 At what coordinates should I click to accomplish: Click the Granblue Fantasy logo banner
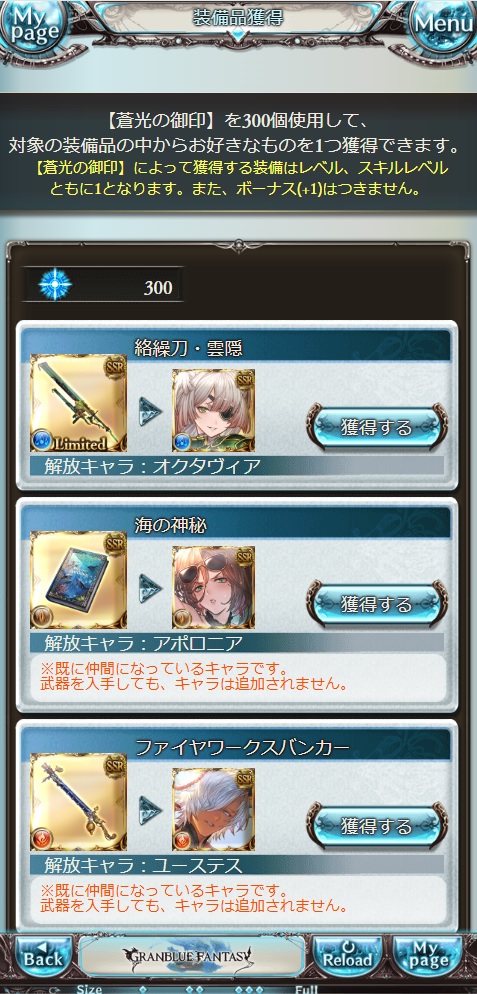pos(192,956)
